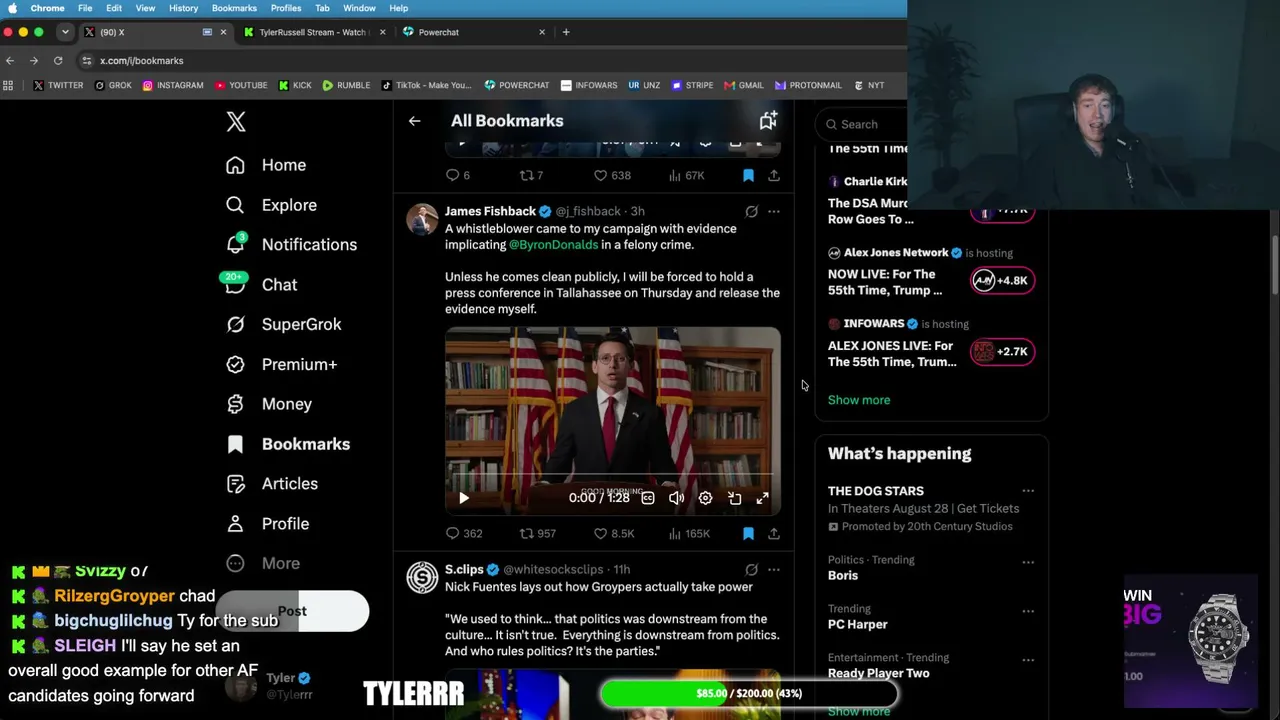The image size is (1280, 720).
Task: Open Grok explain on James Fishback's post
Action: pyautogui.click(x=751, y=212)
